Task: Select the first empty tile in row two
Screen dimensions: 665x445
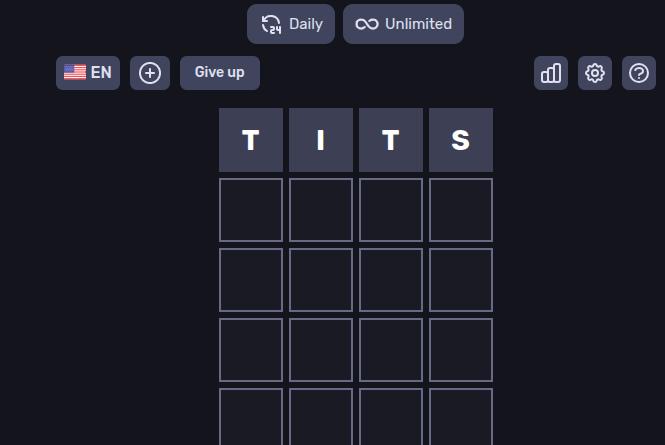Action: (x=251, y=210)
